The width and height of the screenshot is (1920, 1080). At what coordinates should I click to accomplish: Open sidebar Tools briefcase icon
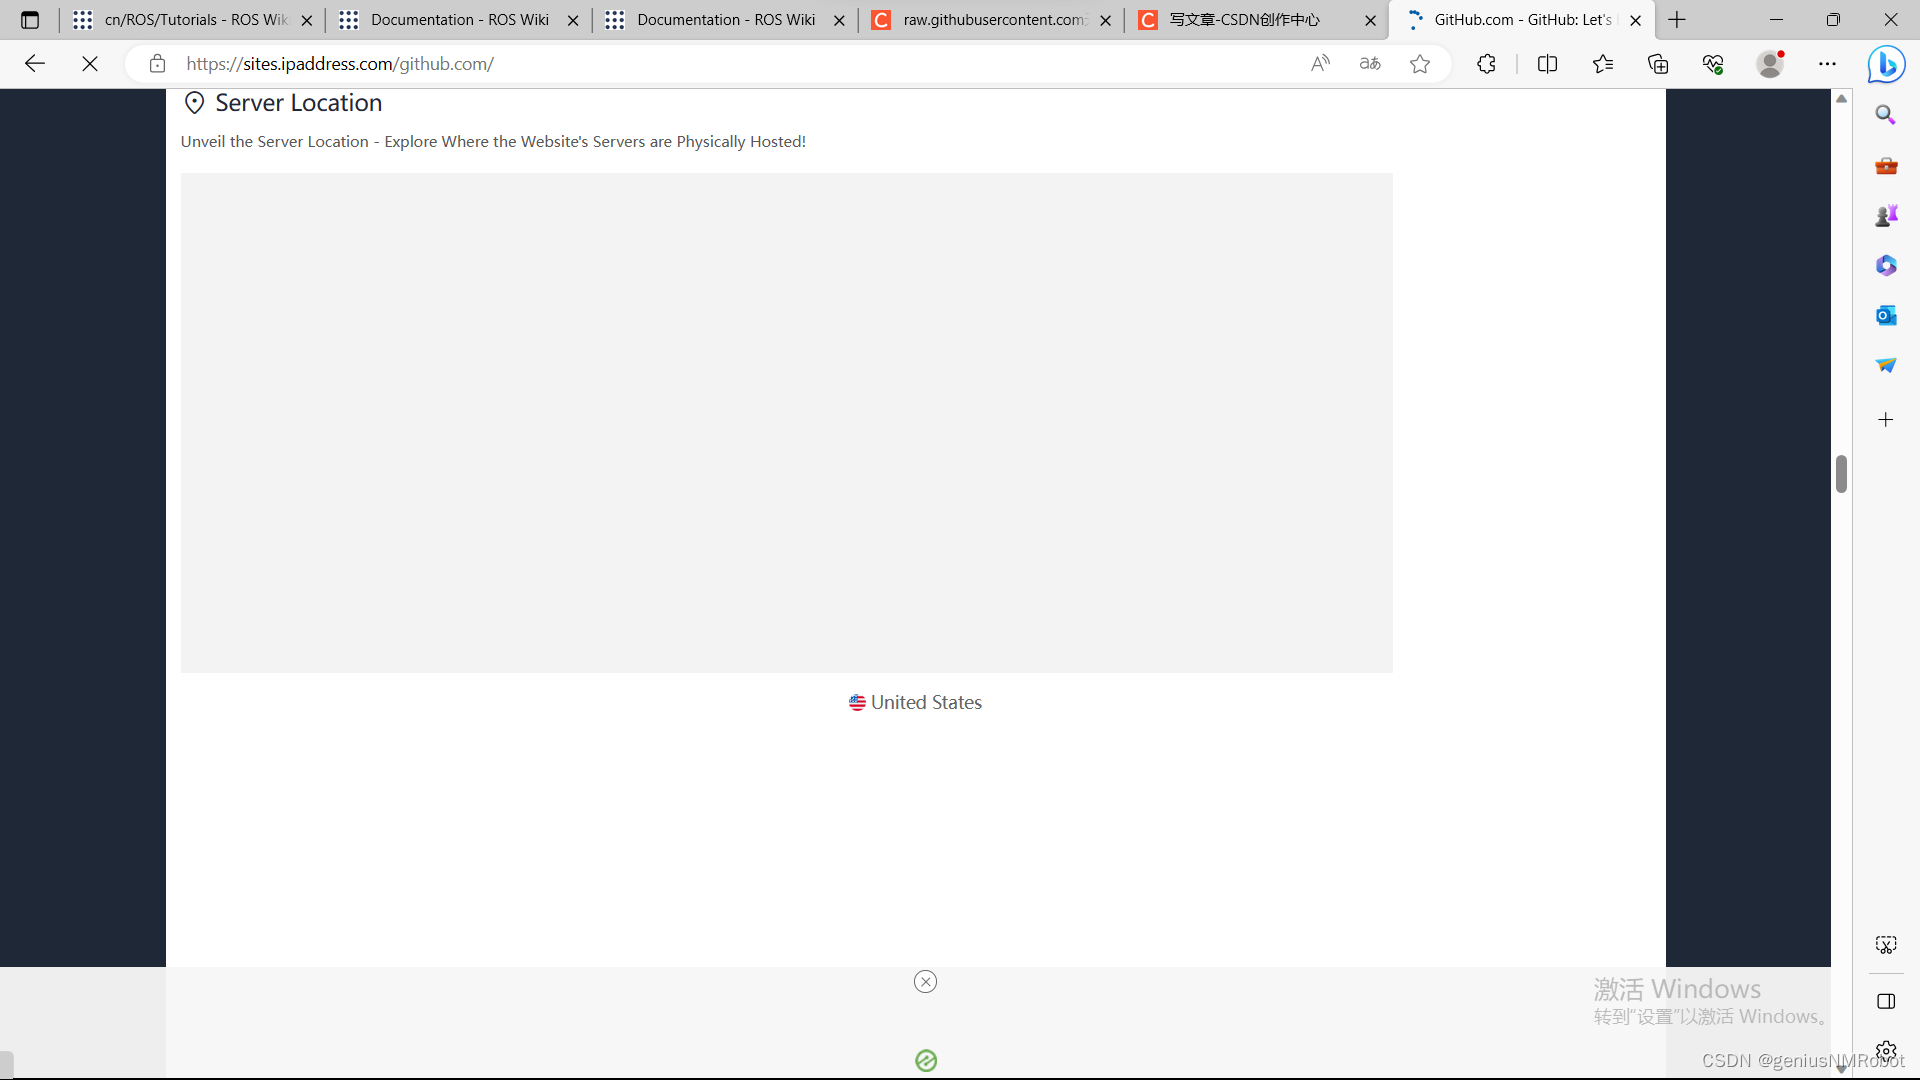pos(1886,165)
